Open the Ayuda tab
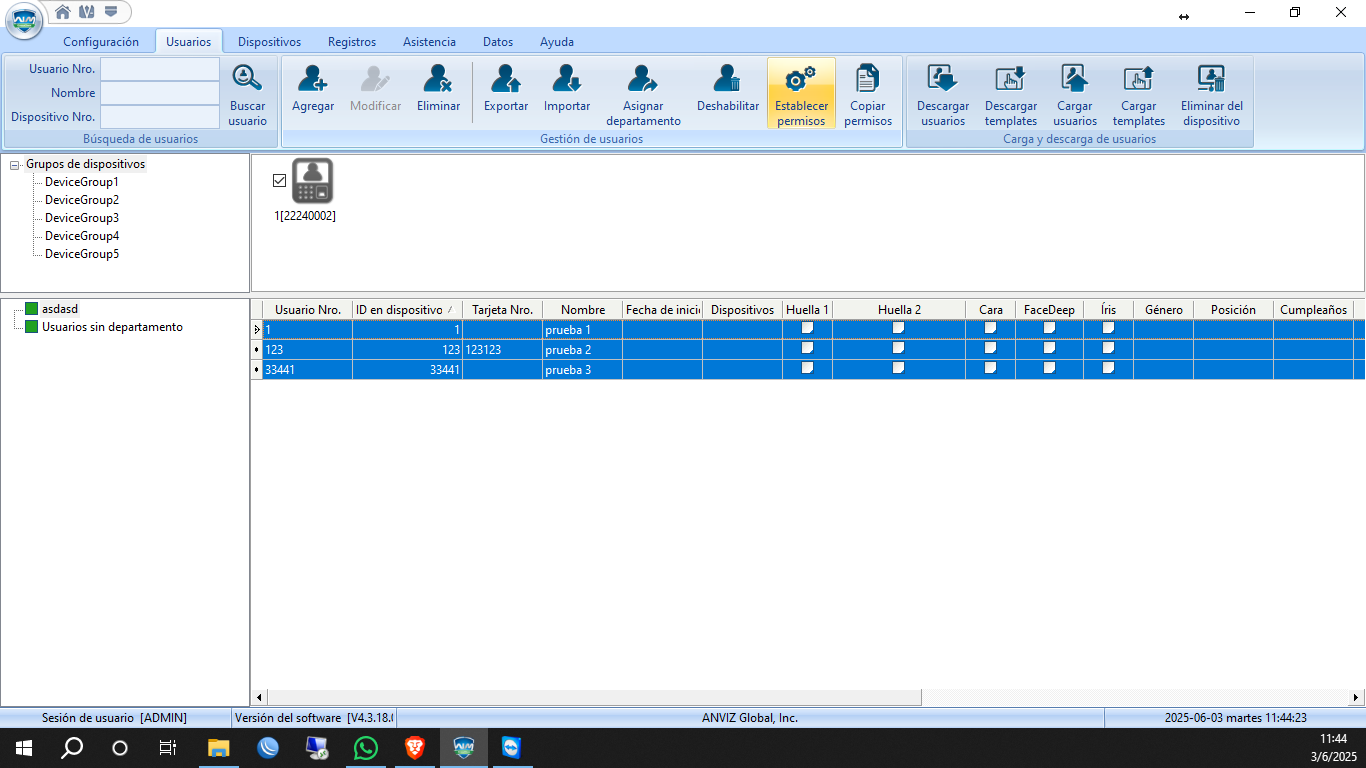Viewport: 1366px width, 768px height. point(557,42)
